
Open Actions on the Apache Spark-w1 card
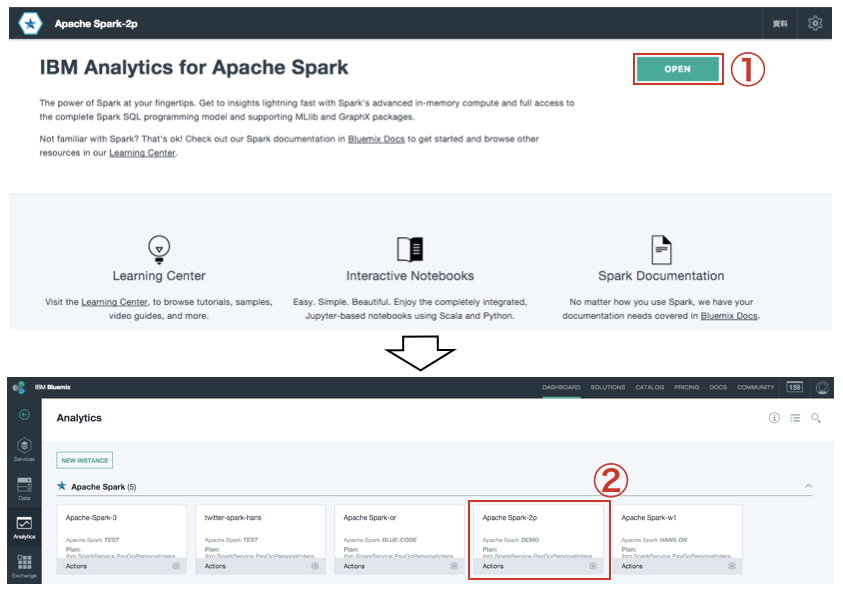(x=632, y=566)
